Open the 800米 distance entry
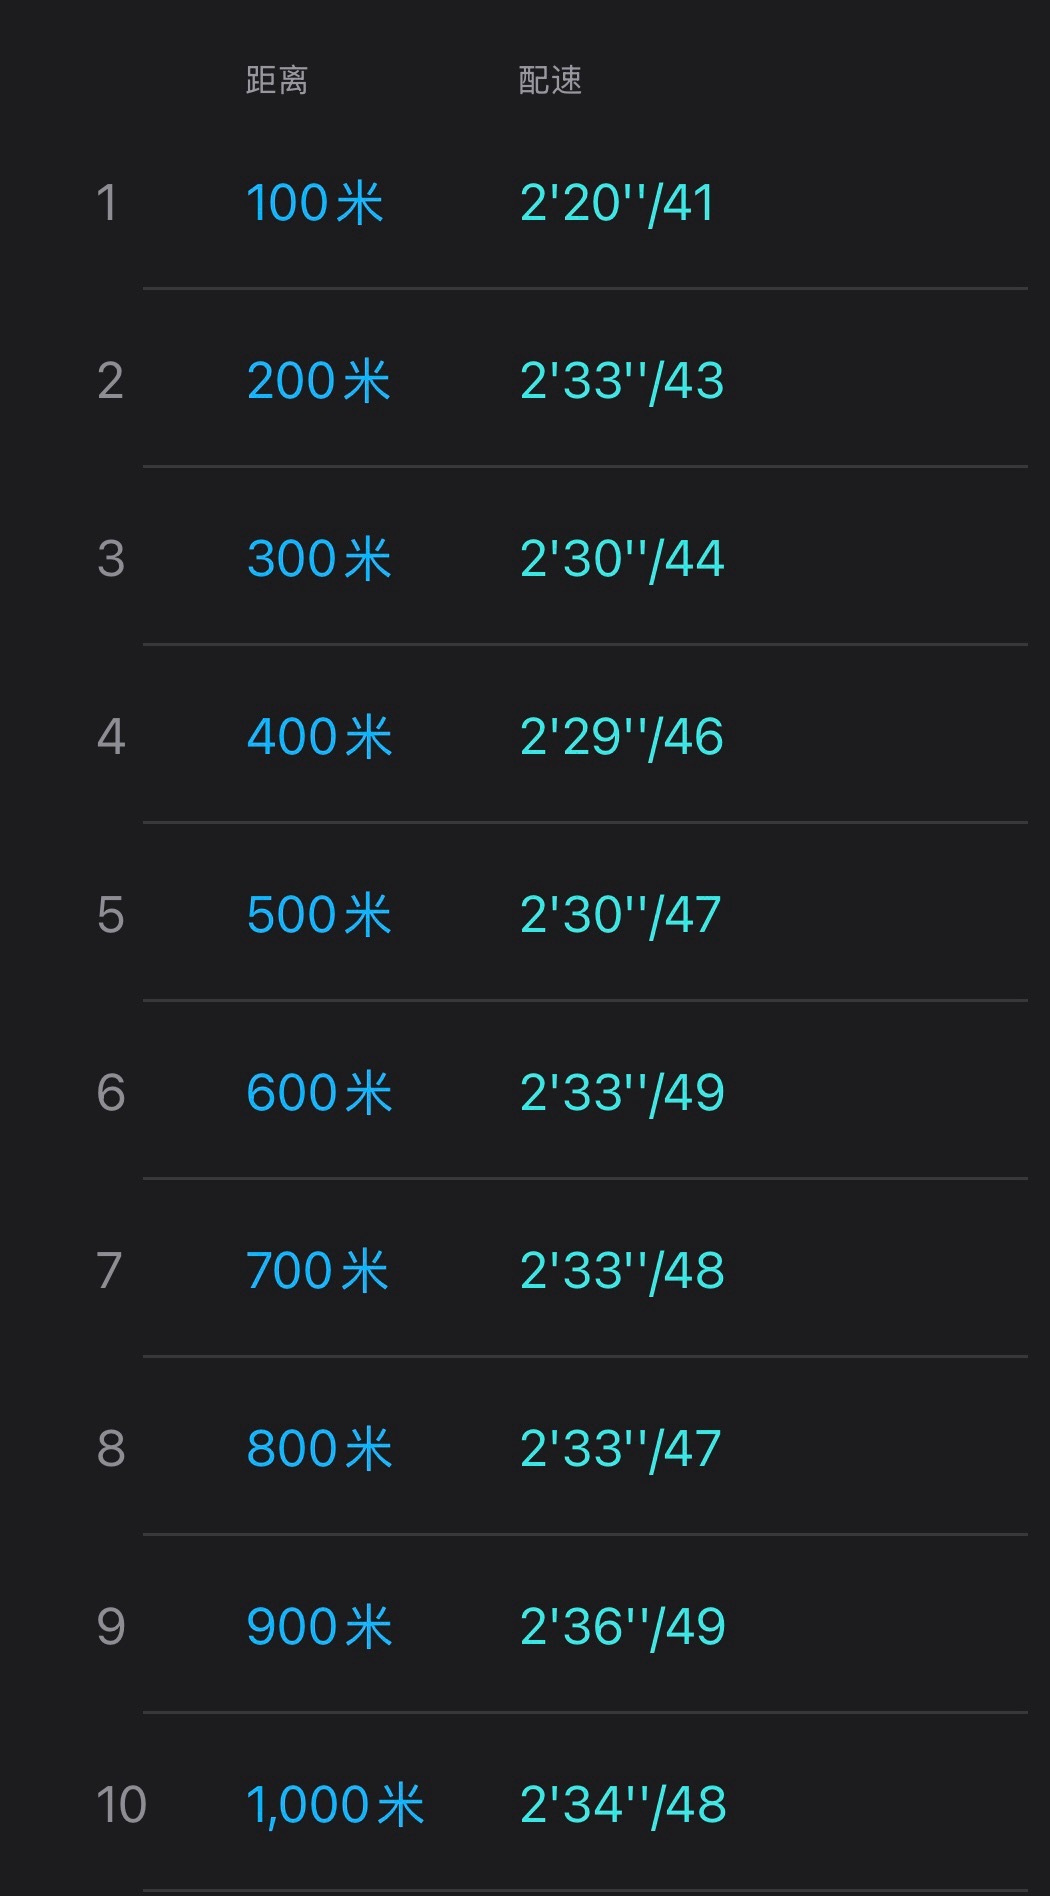The height and width of the screenshot is (1896, 1050). pyautogui.click(x=319, y=1449)
